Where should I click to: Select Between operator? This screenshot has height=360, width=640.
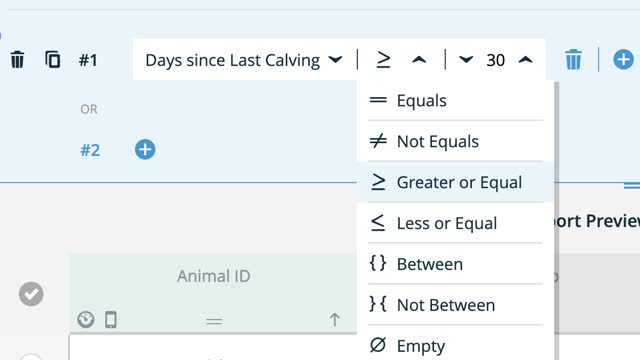pyautogui.click(x=456, y=264)
